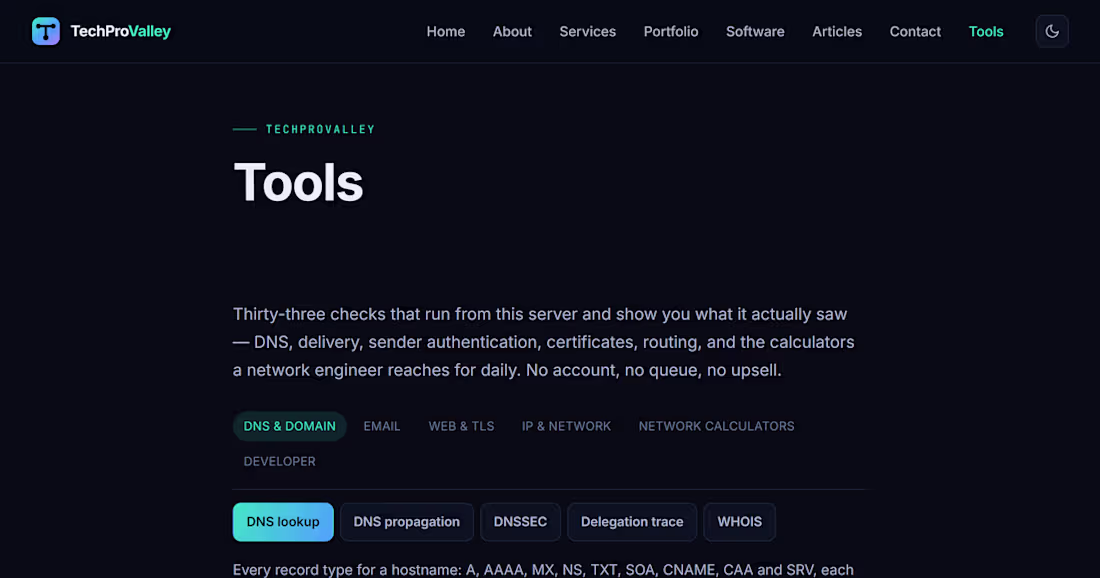Image resolution: width=1100 pixels, height=578 pixels.
Task: Open the Software nav link
Action: click(755, 32)
